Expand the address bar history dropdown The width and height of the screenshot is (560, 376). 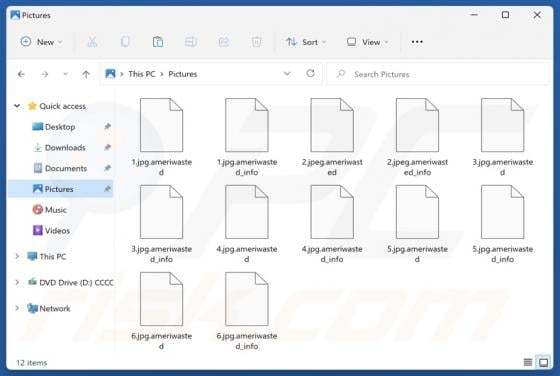(287, 74)
